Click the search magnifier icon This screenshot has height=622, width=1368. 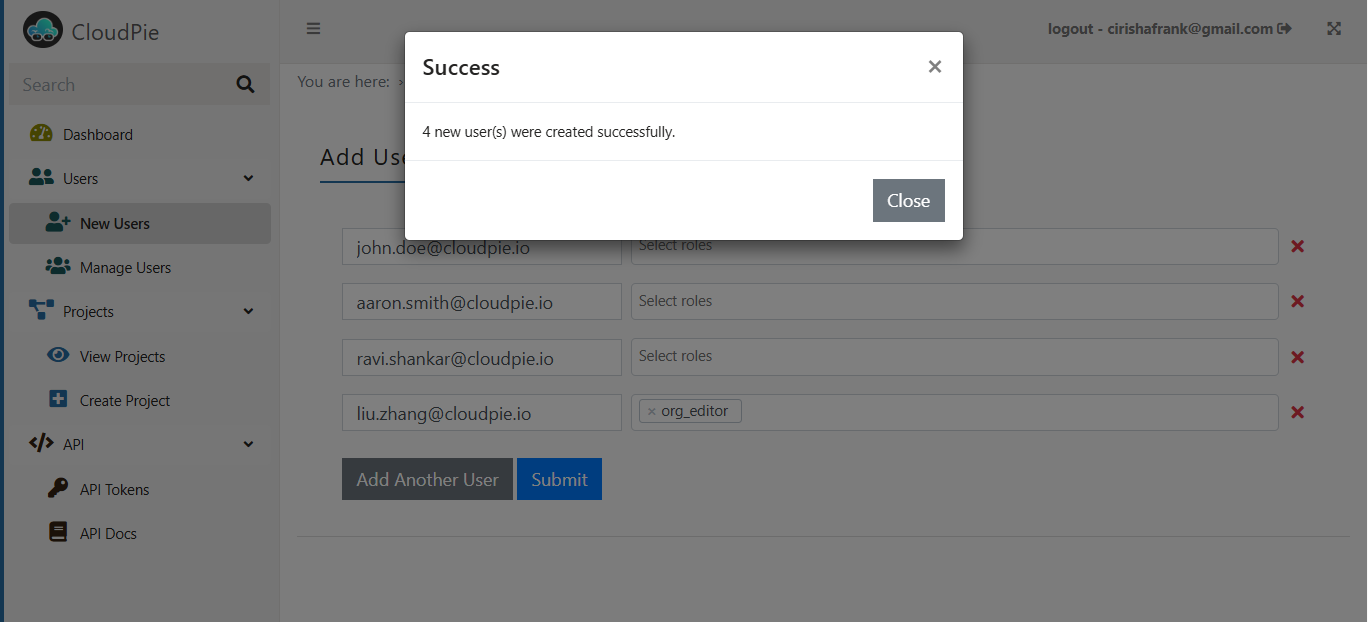[245, 85]
